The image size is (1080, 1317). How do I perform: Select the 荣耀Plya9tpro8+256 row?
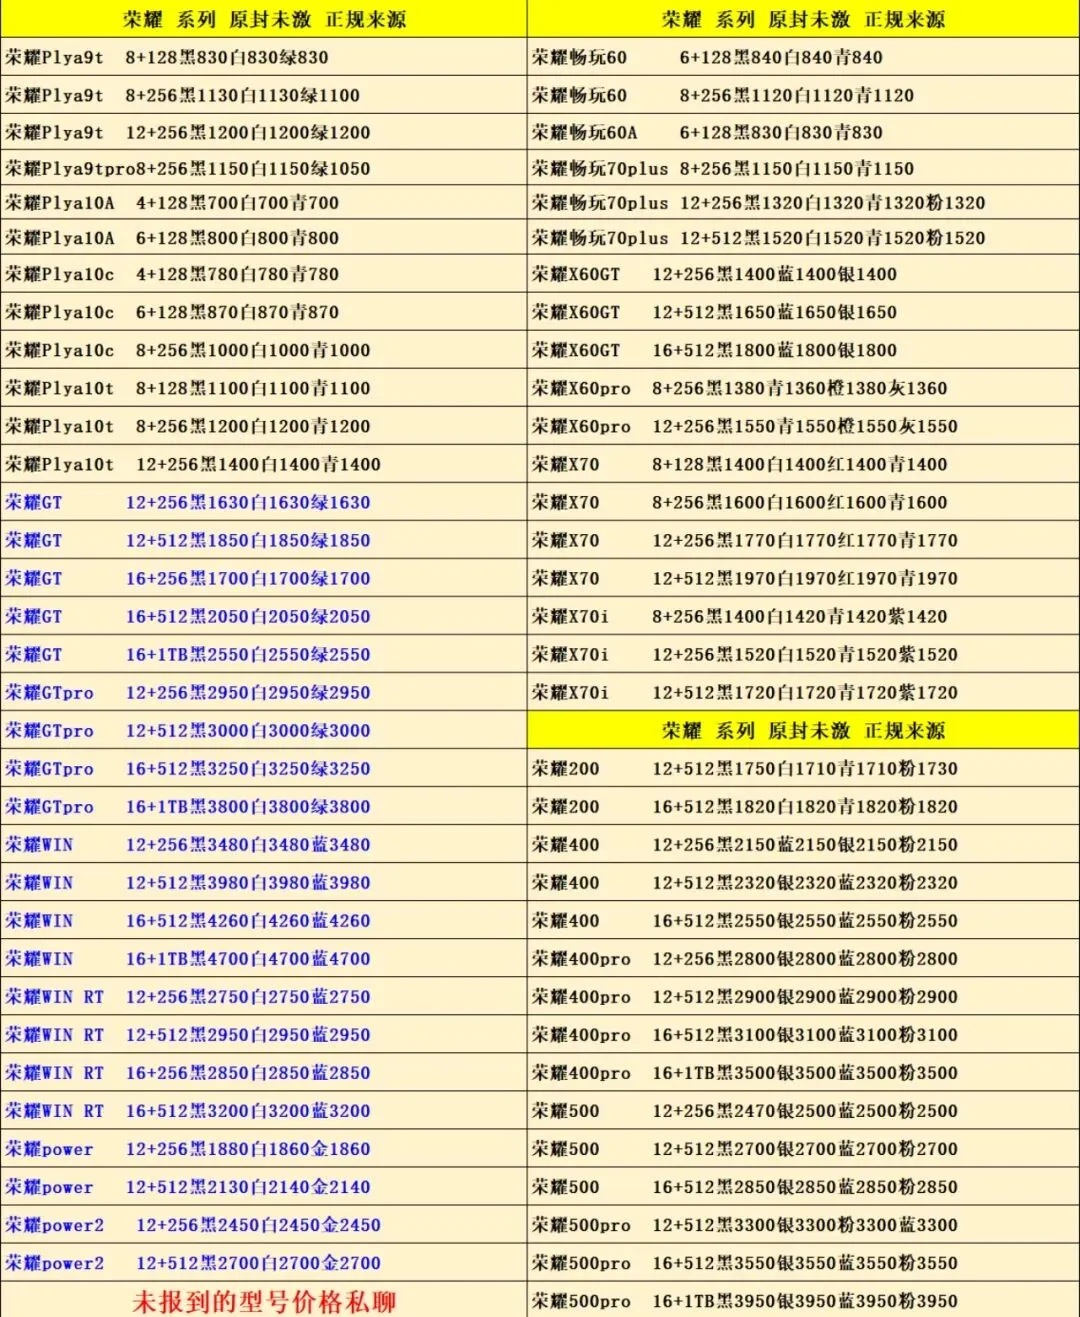264,168
